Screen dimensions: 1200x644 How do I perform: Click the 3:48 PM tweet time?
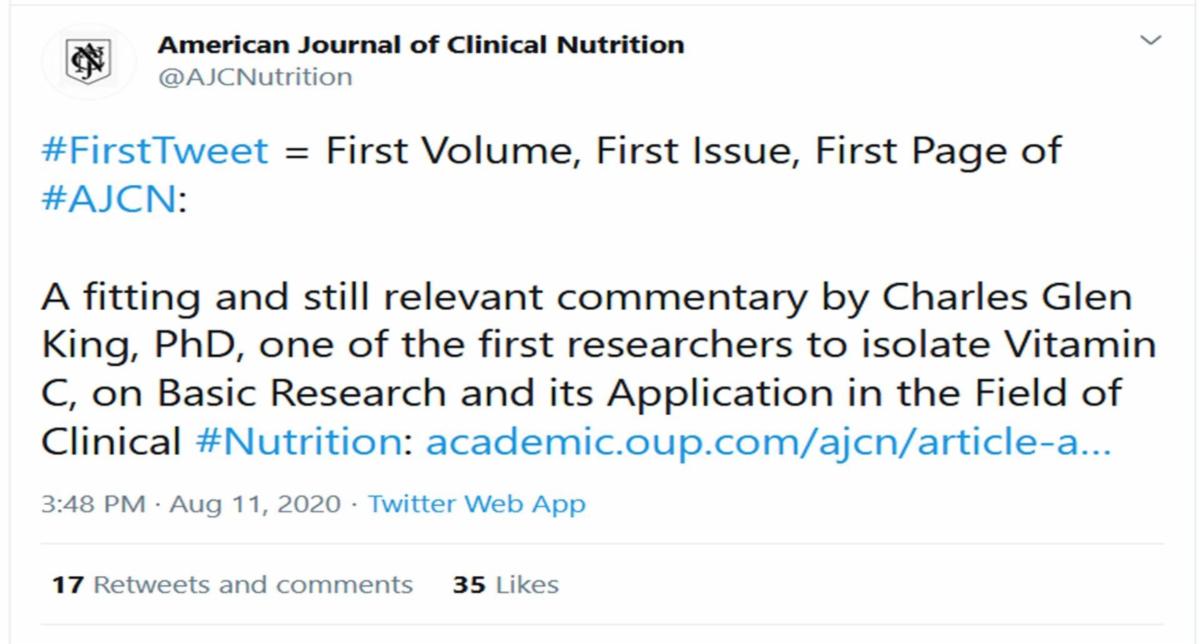pos(91,504)
